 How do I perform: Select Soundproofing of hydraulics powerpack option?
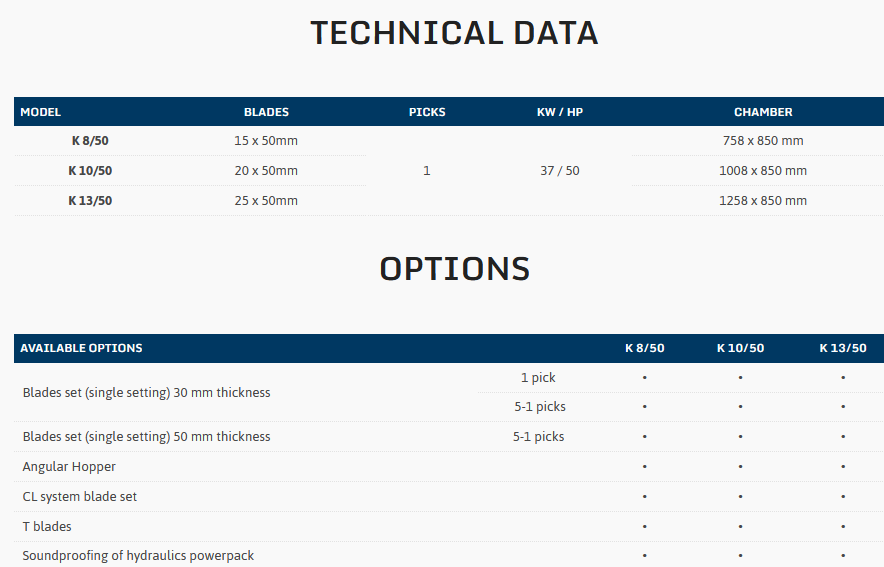(138, 556)
